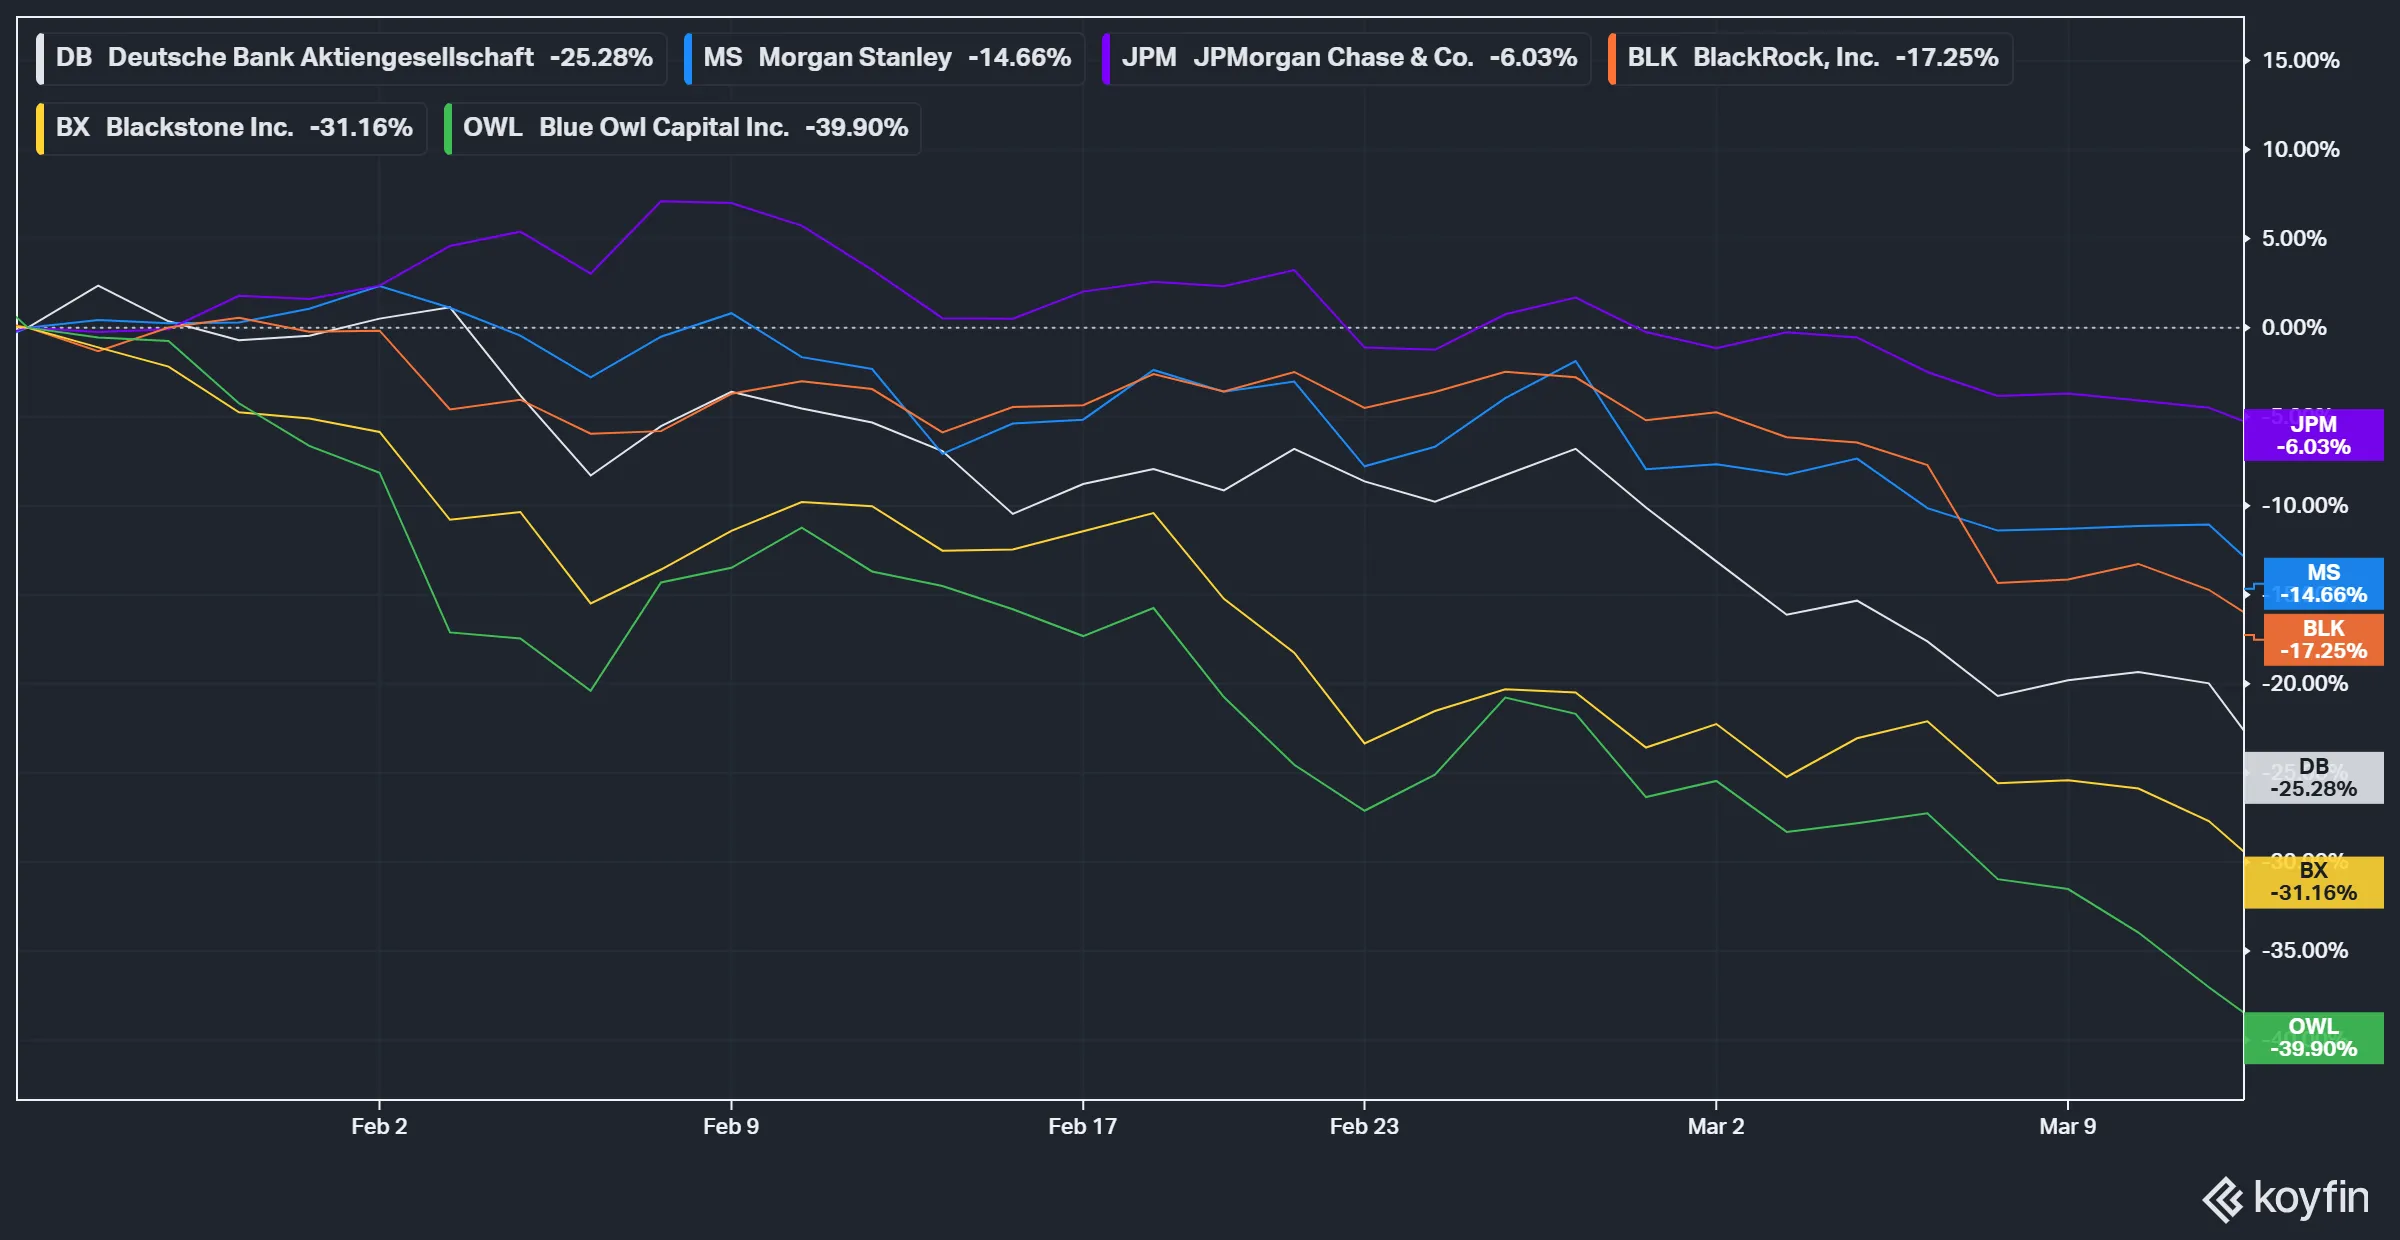The width and height of the screenshot is (2400, 1240).
Task: Click the yellow BX -31.16% axis tag
Action: pyautogui.click(x=2313, y=882)
